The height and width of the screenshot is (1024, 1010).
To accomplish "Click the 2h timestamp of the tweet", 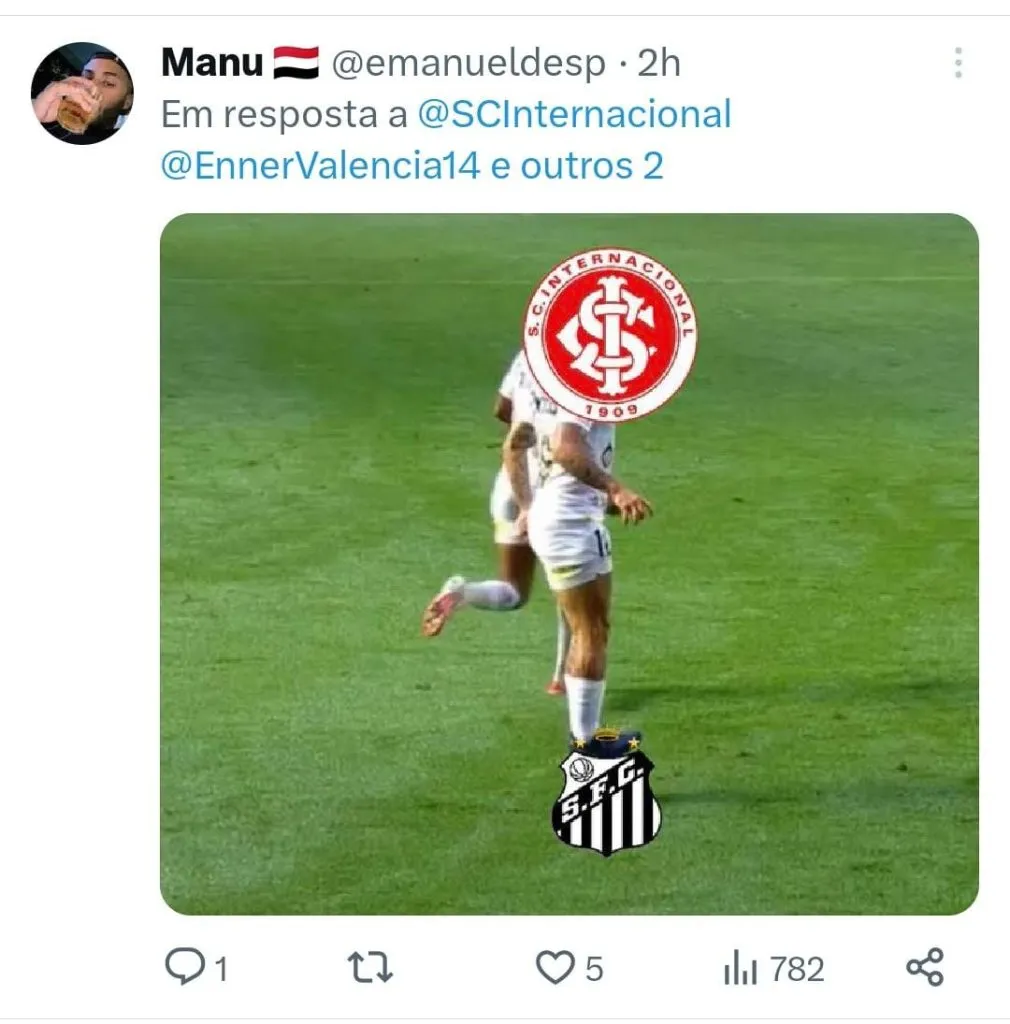I will 659,63.
